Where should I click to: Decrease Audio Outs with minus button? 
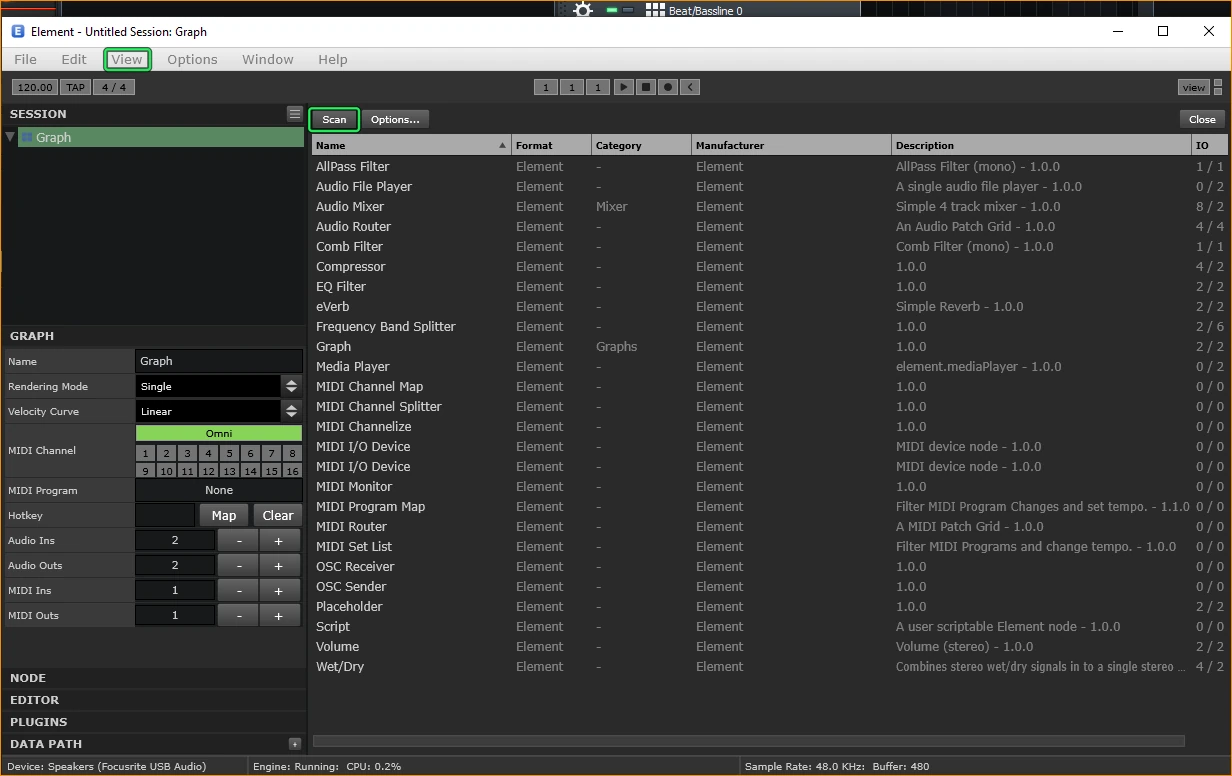coord(239,565)
